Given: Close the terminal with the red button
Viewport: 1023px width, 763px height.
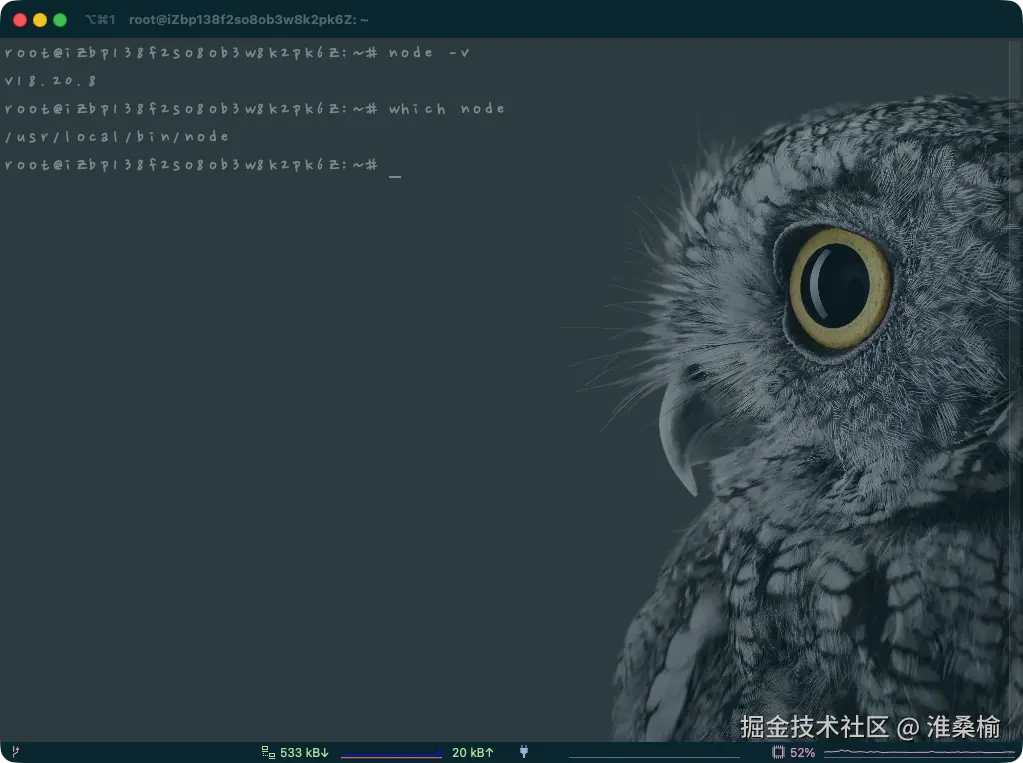Looking at the screenshot, I should [20, 20].
